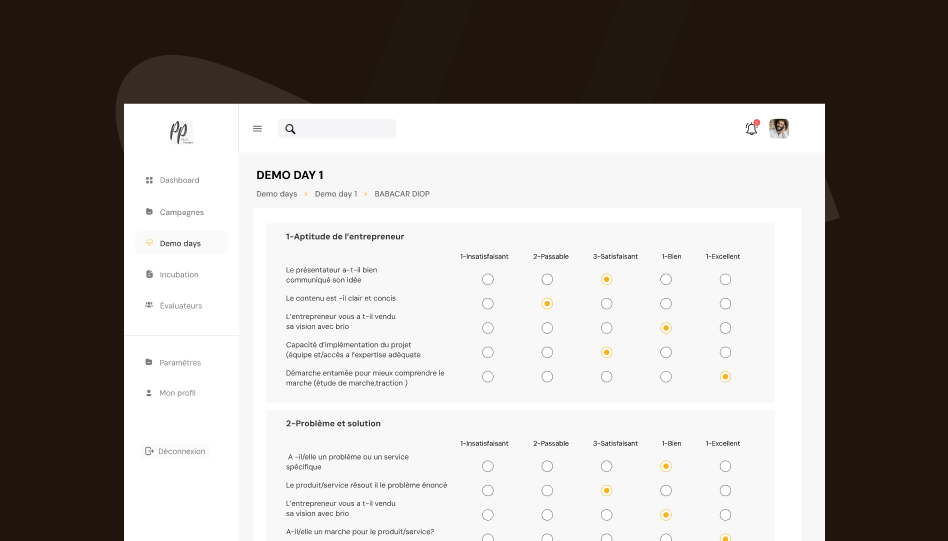The height and width of the screenshot is (541, 948).
Task: Open the Dashboard menu item
Action: [x=181, y=180]
